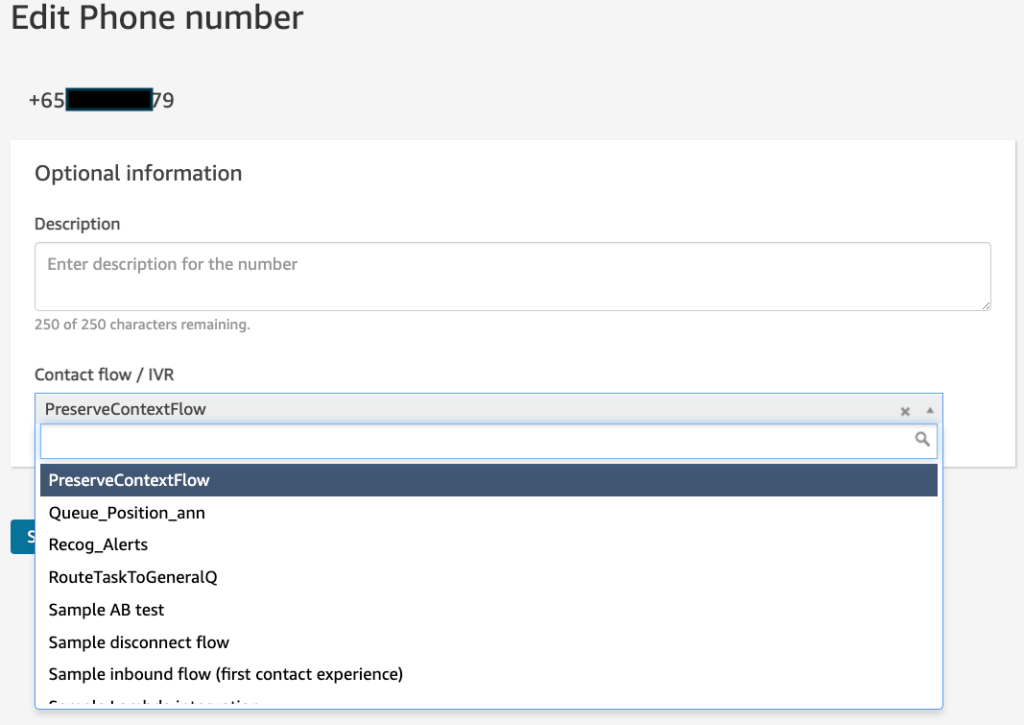Clear the selected PreserveContextFlow contact flow

tap(905, 410)
